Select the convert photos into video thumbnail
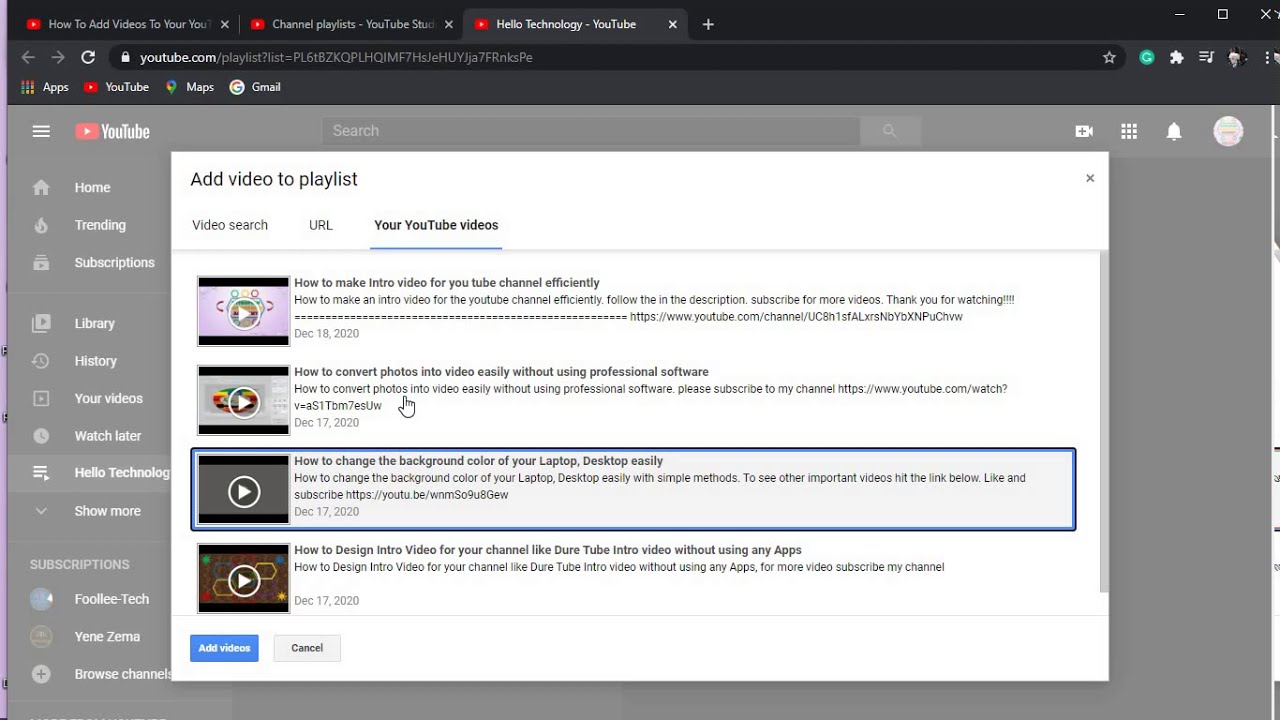 243,401
